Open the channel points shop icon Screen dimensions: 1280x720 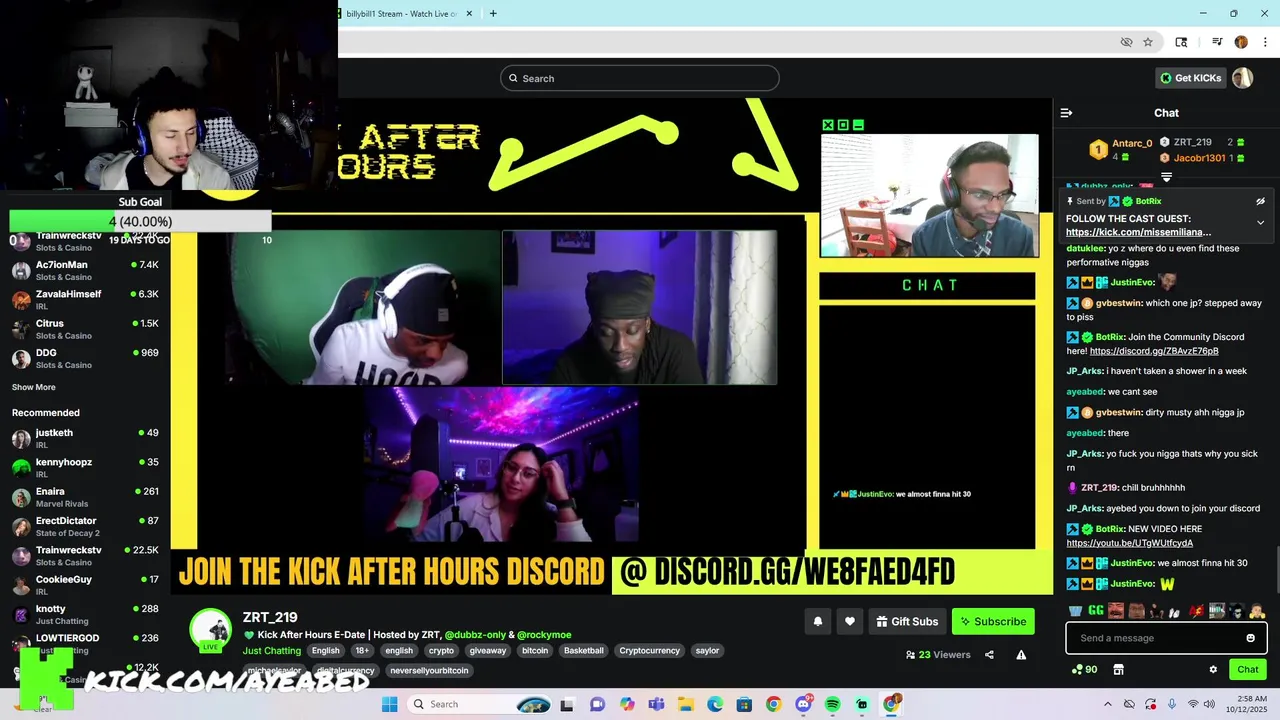tap(1119, 669)
